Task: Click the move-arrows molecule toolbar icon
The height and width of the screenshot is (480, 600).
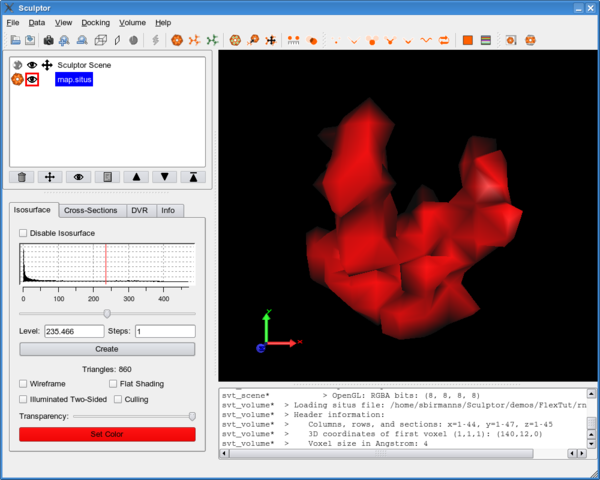Action: 271,40
